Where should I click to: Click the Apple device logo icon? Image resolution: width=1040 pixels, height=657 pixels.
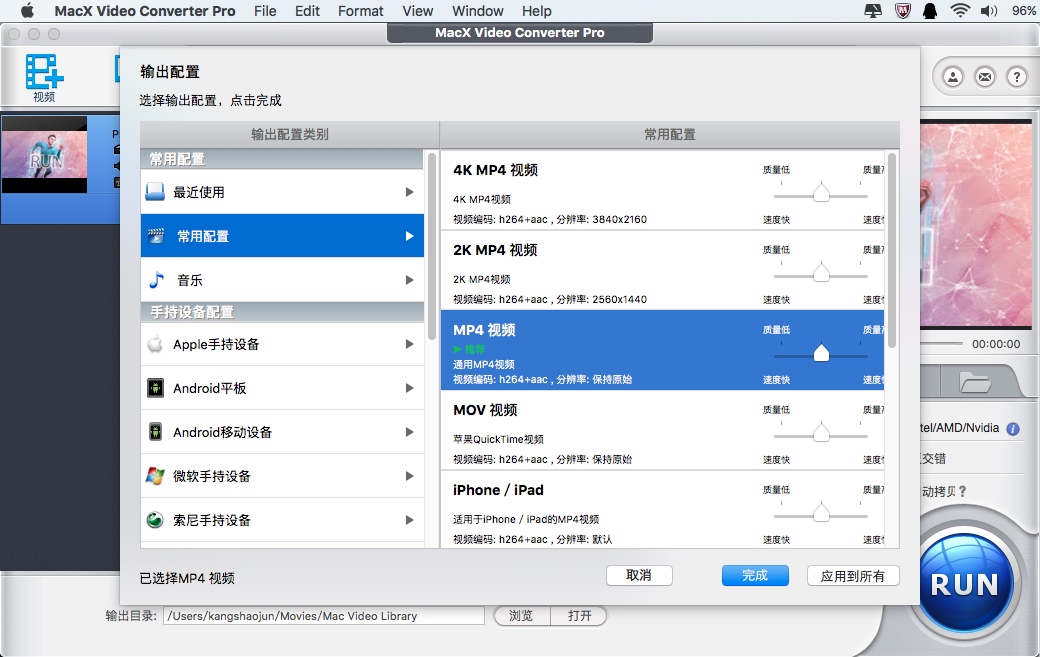tap(155, 344)
